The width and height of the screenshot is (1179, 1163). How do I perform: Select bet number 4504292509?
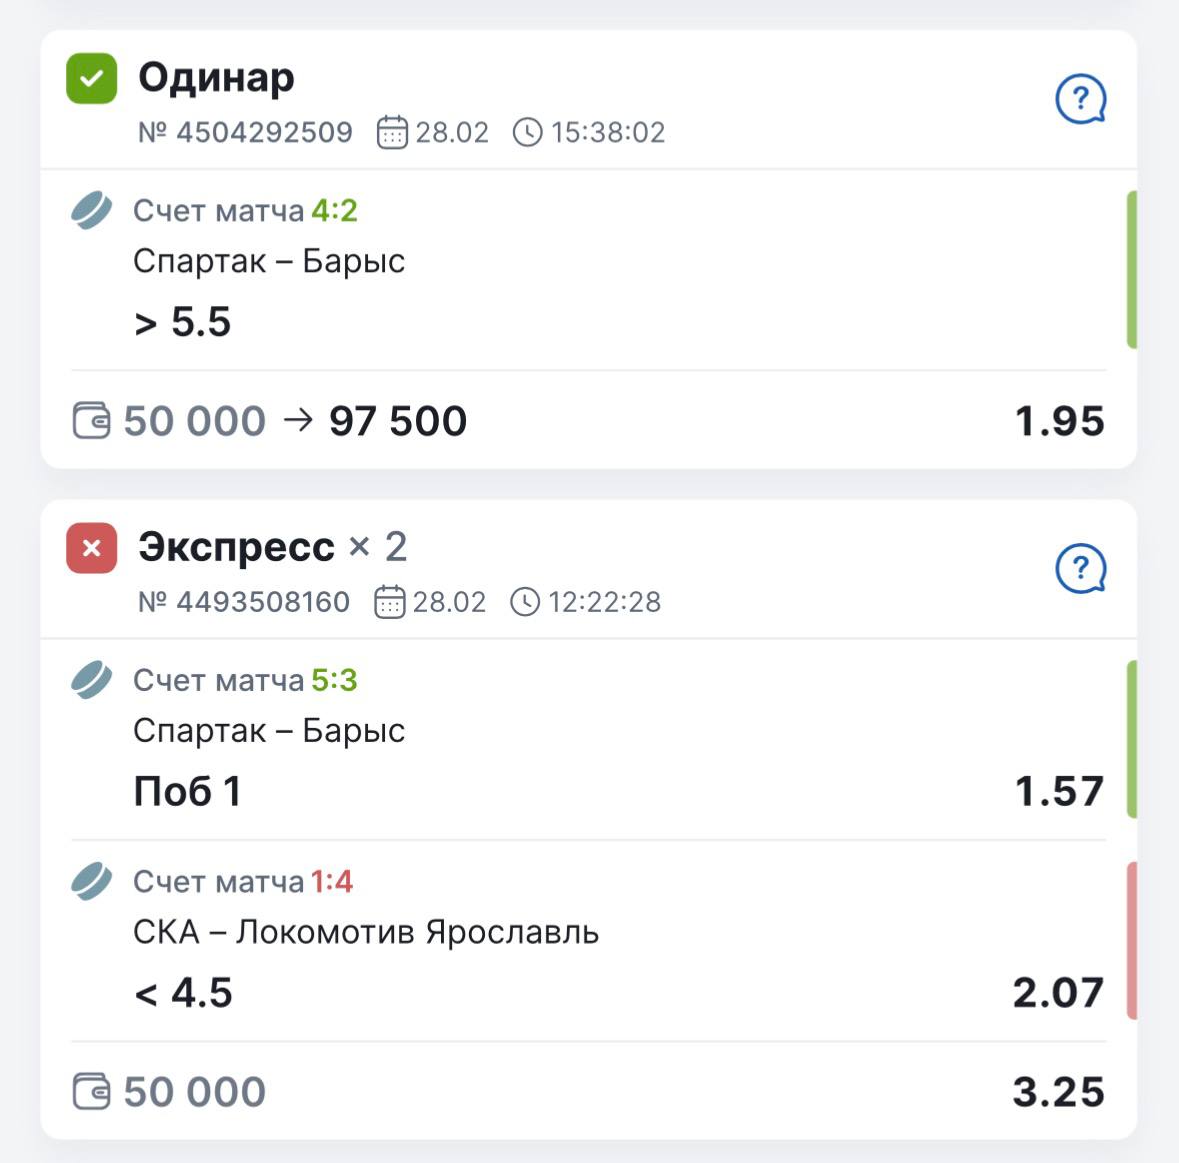tap(245, 132)
